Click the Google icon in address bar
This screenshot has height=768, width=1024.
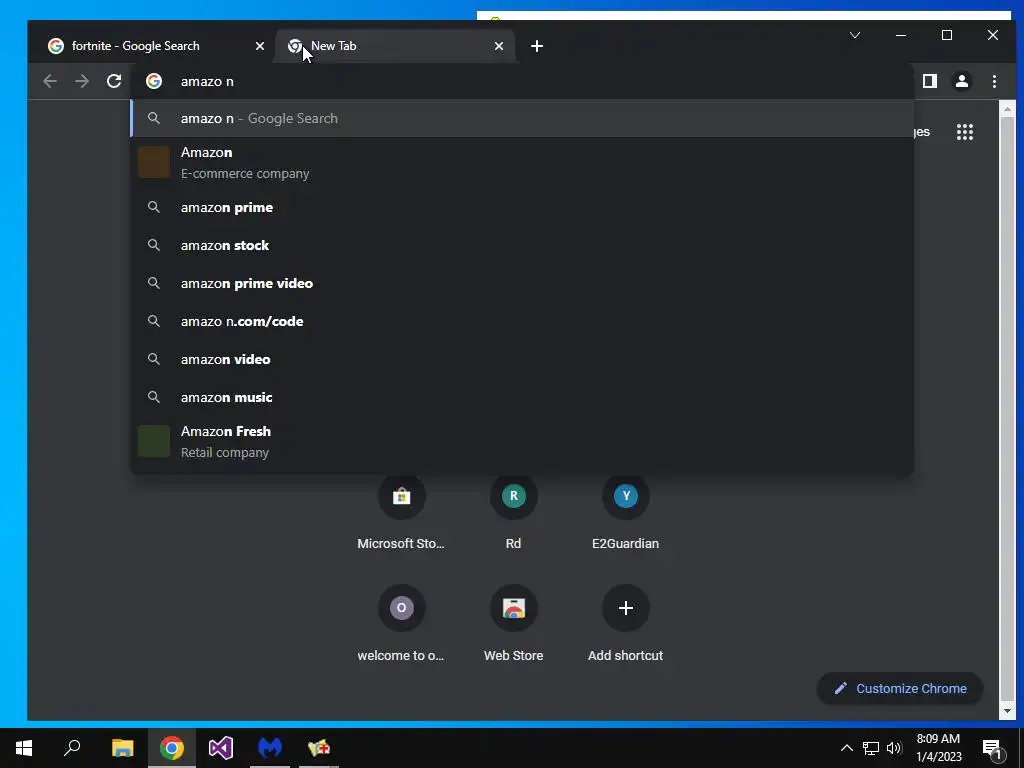(154, 81)
